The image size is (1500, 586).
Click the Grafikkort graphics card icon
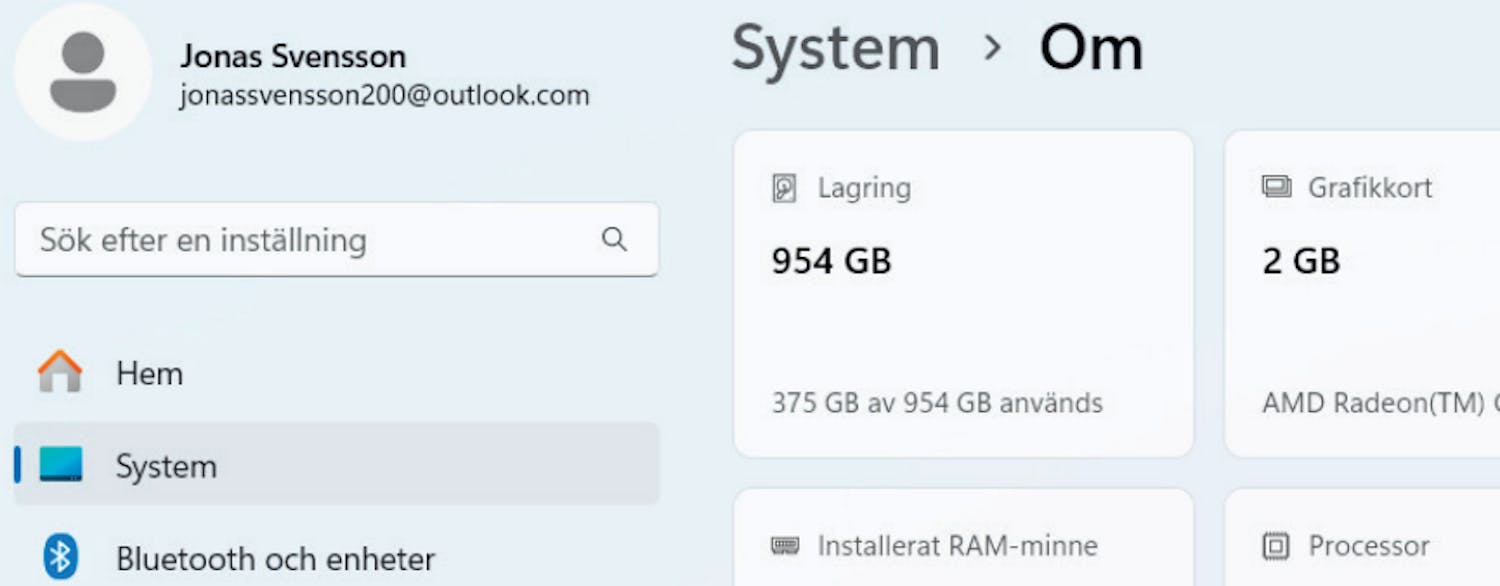pyautogui.click(x=1276, y=187)
